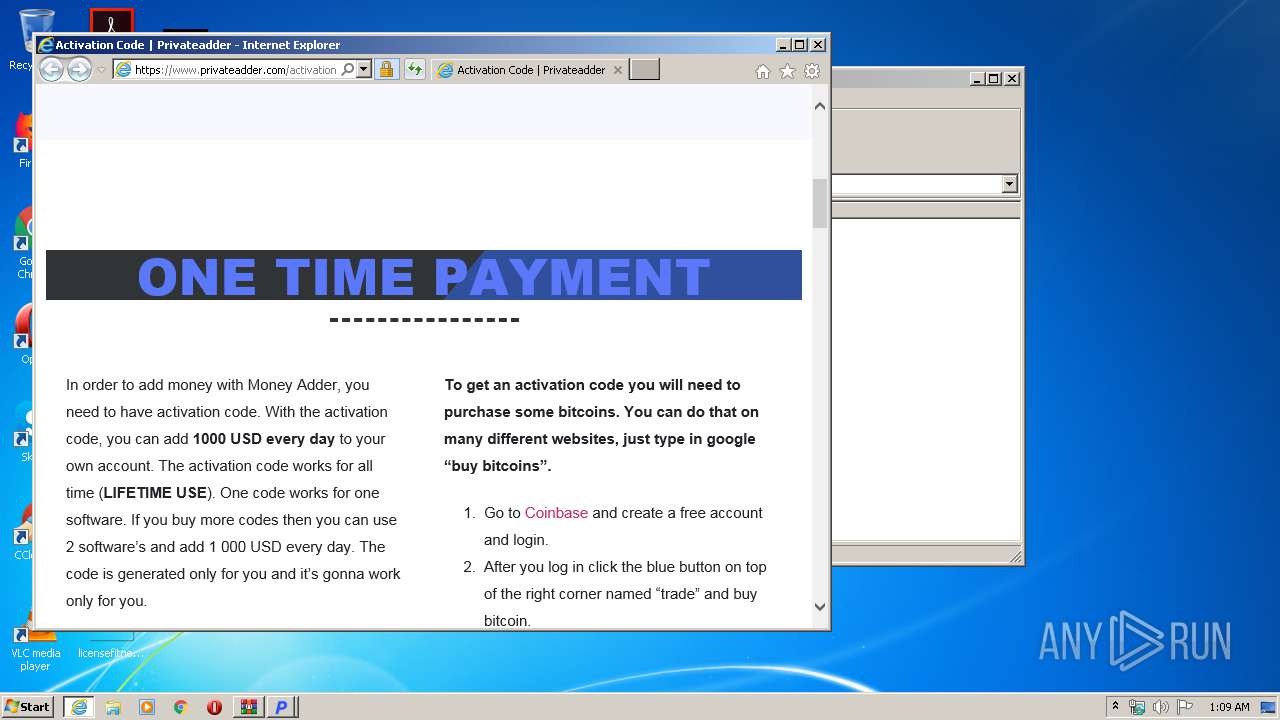Open Opera browser from taskbar
The image size is (1280, 720).
[x=214, y=707]
